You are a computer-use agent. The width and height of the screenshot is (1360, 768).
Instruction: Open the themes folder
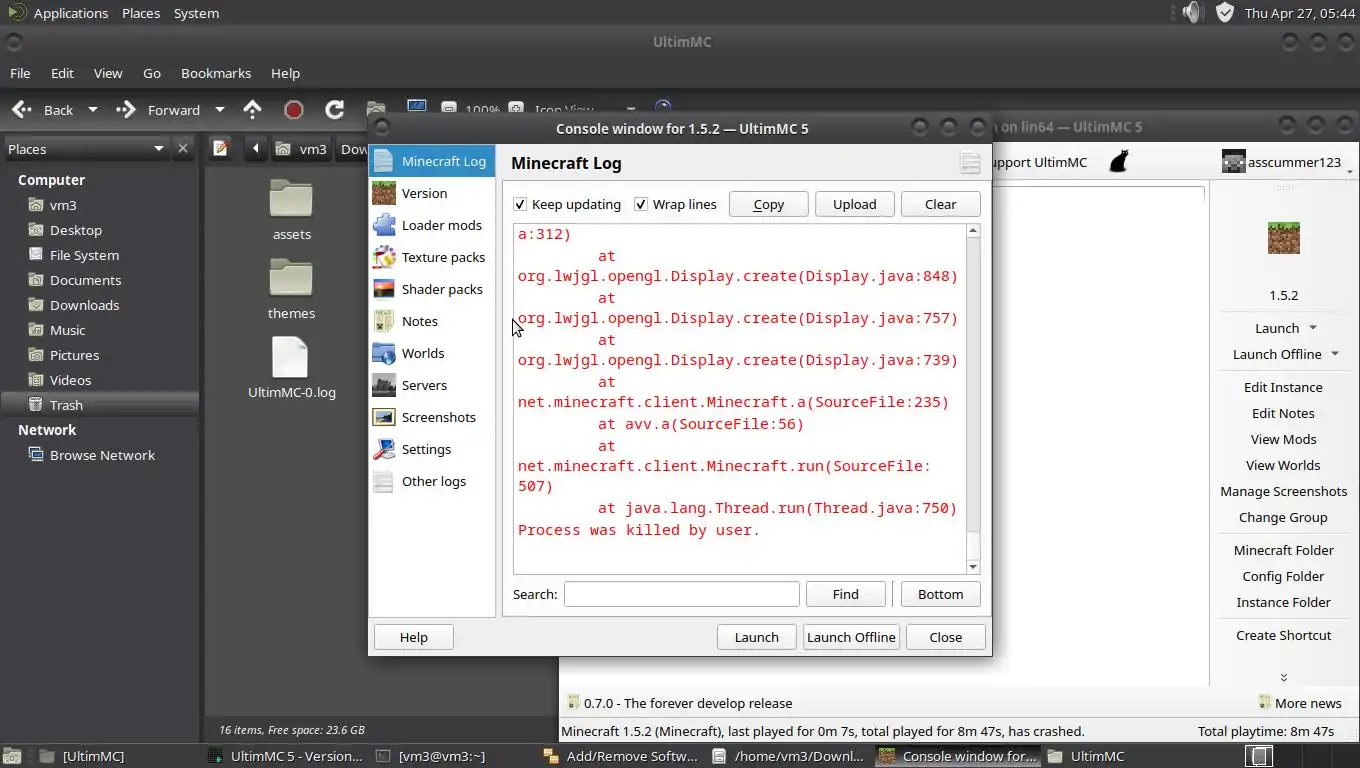point(291,290)
